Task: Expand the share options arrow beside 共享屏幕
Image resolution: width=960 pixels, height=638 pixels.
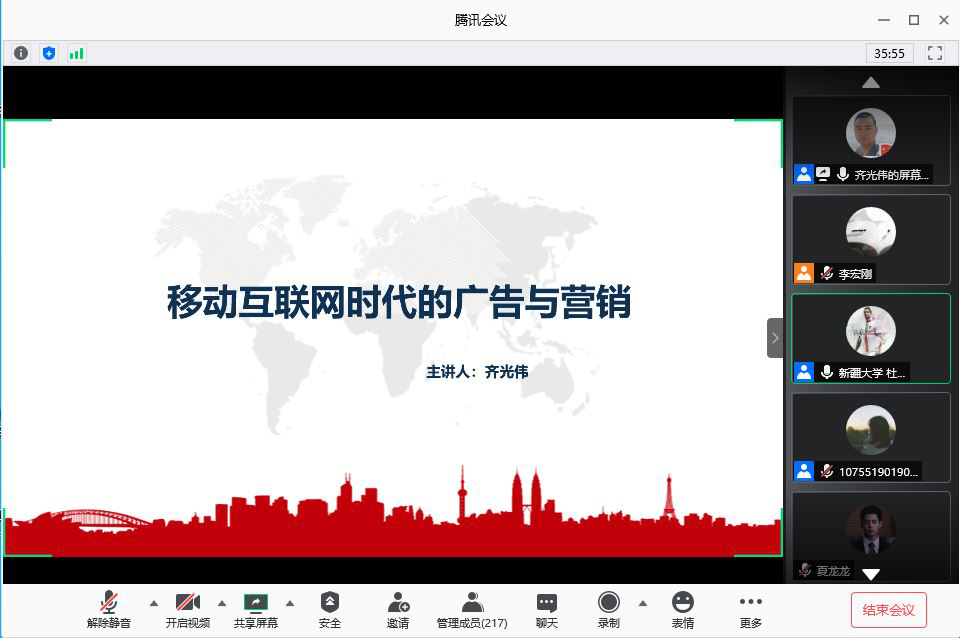Action: pyautogui.click(x=290, y=603)
